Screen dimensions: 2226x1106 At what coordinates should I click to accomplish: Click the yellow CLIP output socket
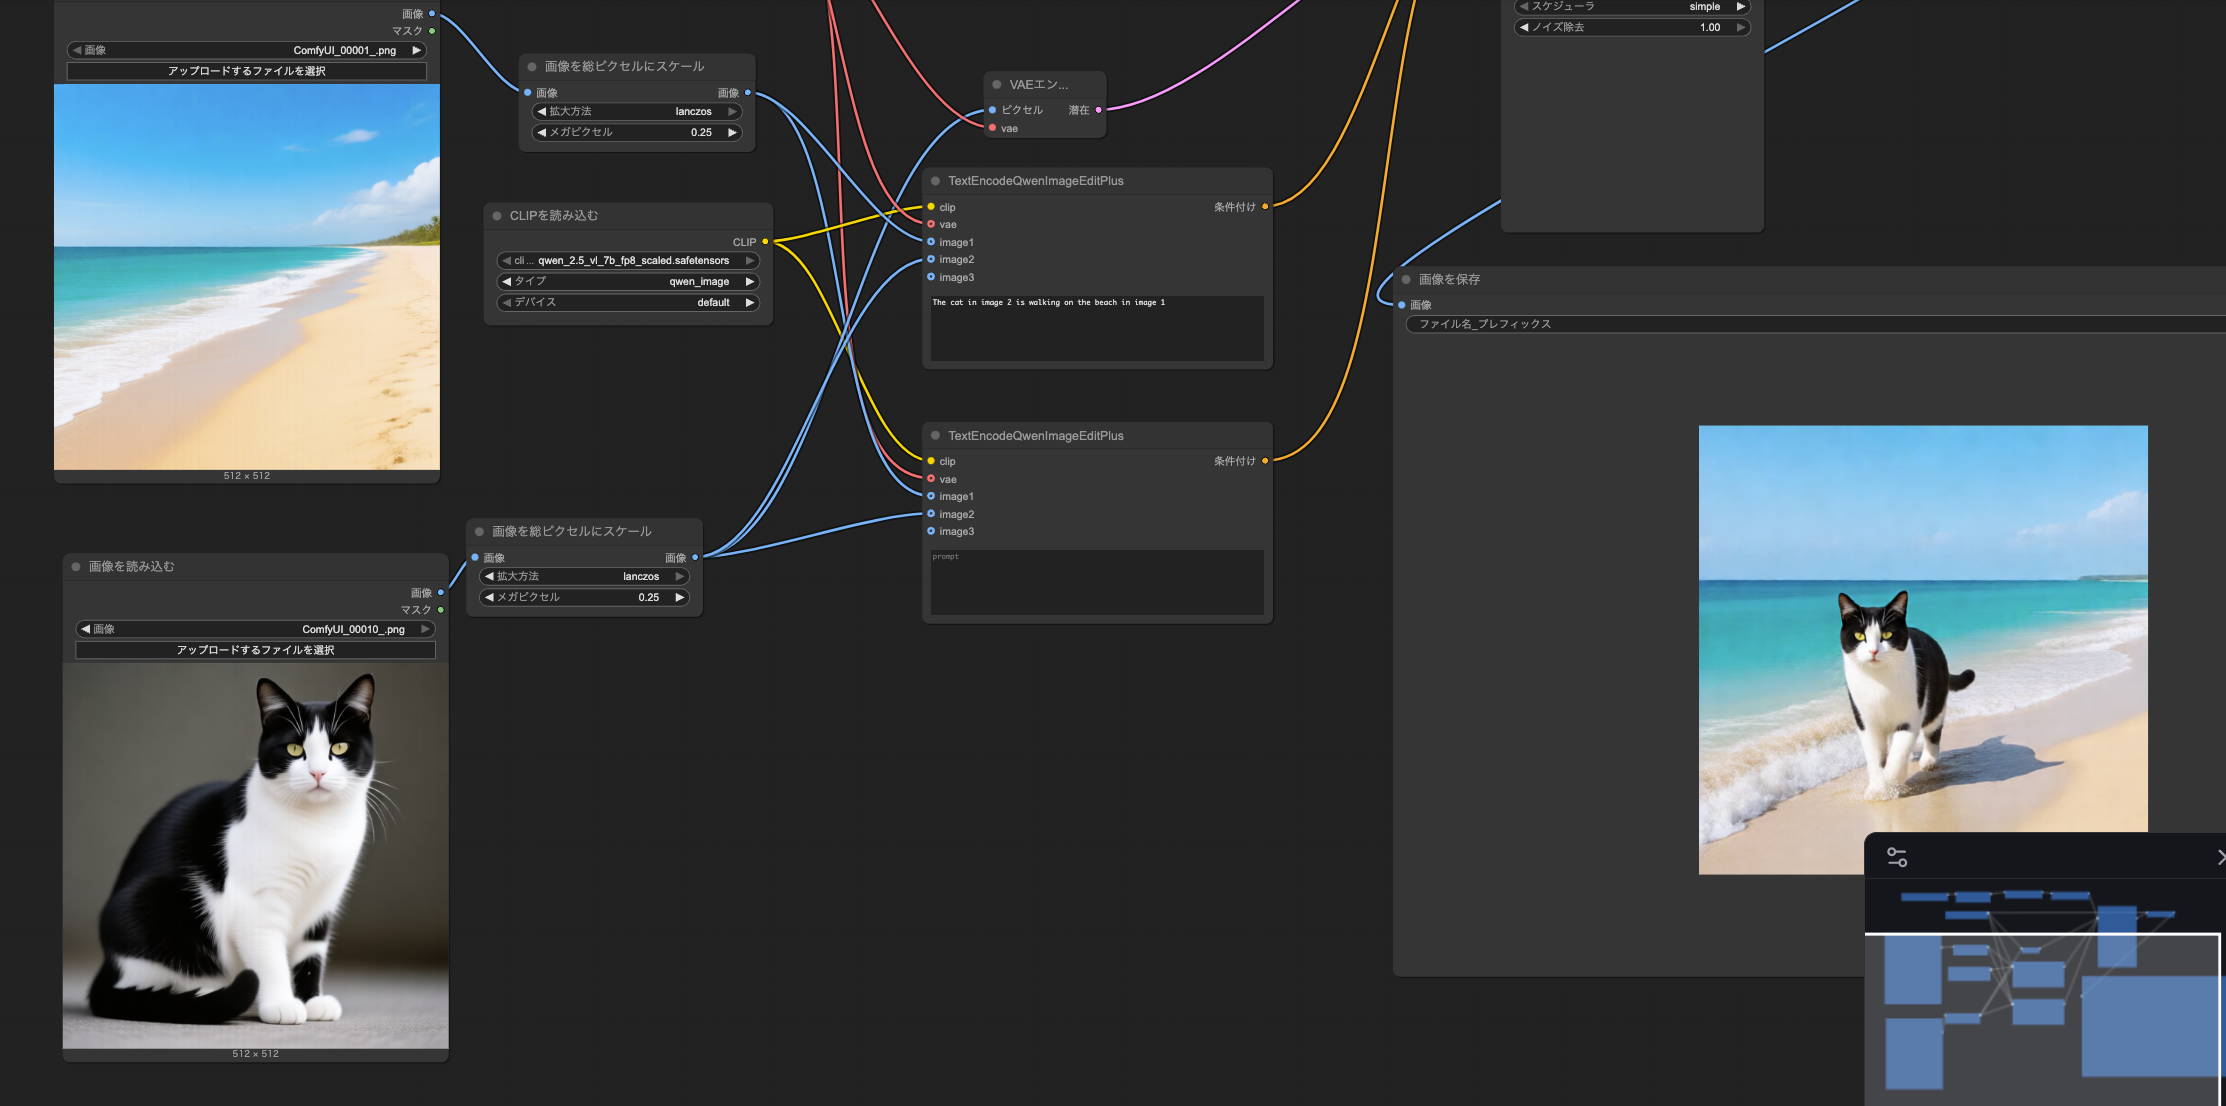click(765, 242)
